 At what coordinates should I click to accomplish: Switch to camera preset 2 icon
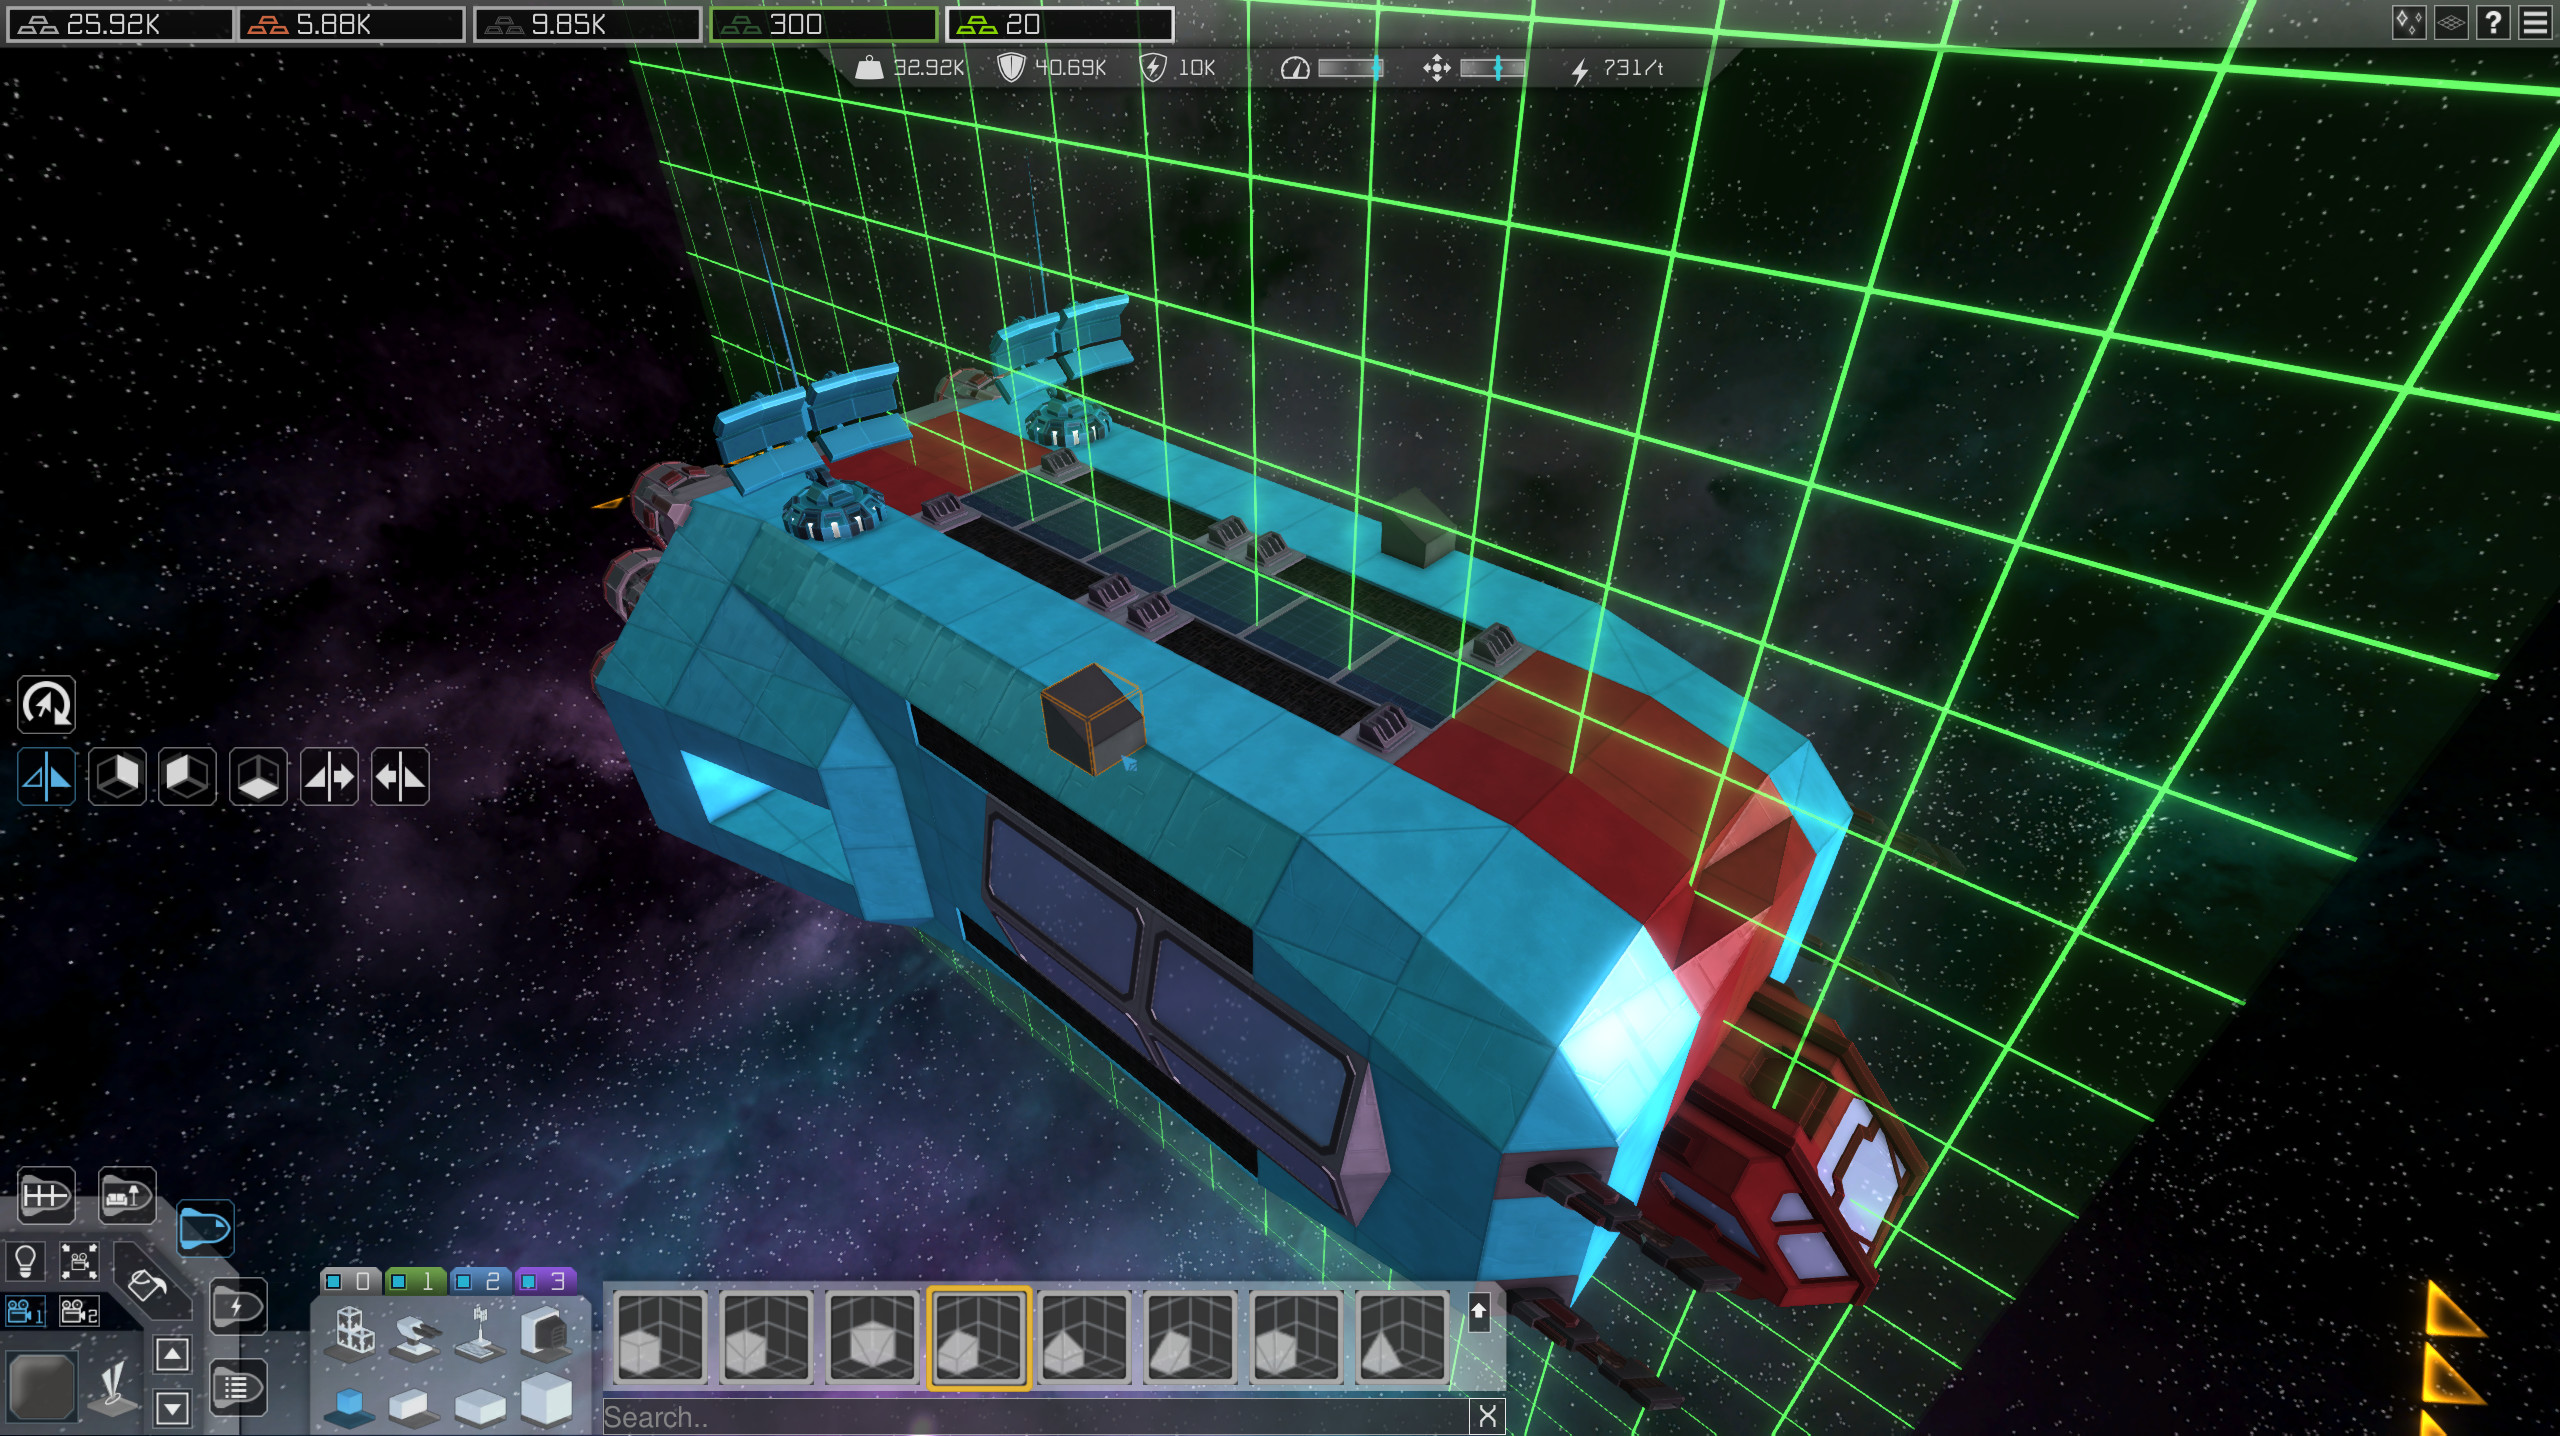(80, 1313)
